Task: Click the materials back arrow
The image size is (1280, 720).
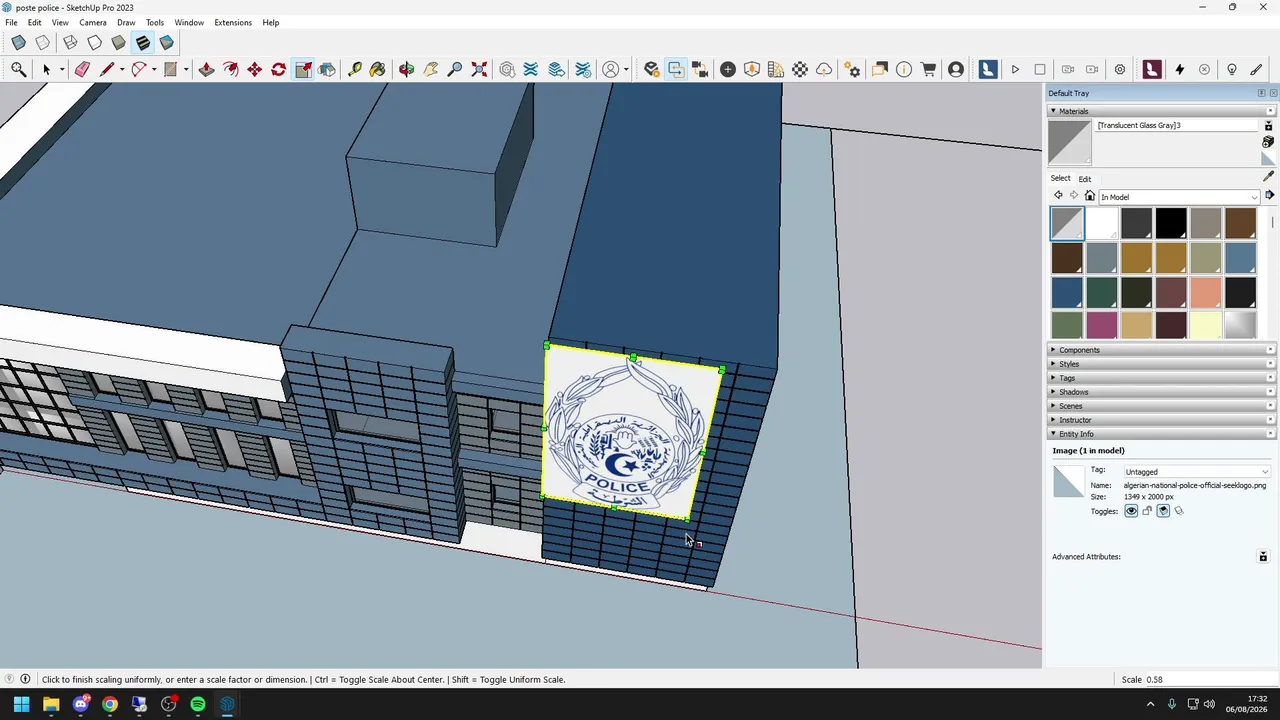Action: tap(1058, 196)
